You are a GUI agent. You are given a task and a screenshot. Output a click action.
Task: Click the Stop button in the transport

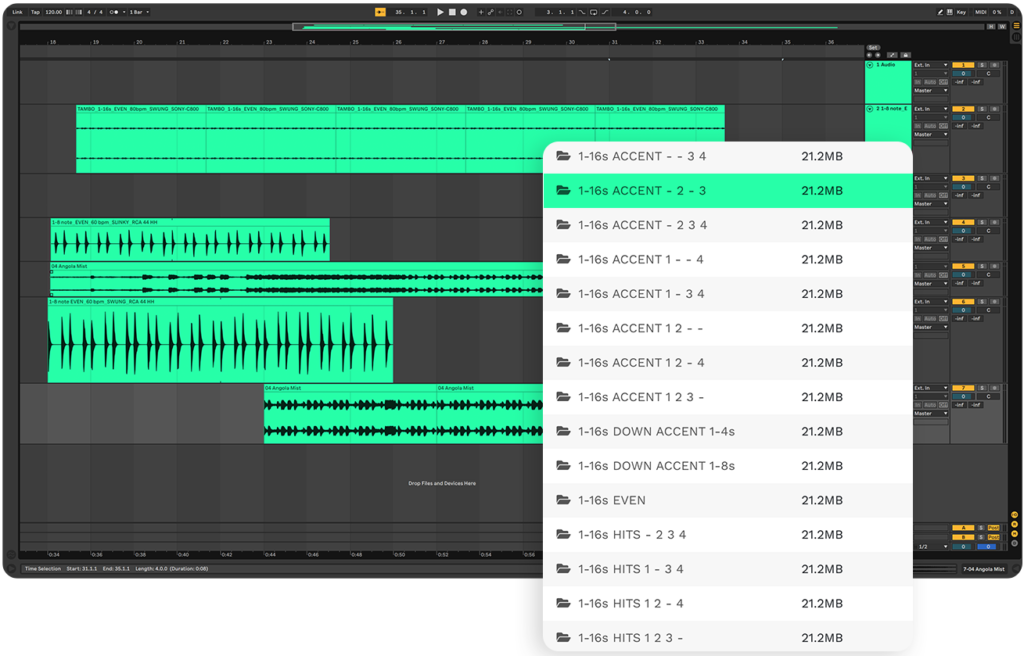[453, 12]
